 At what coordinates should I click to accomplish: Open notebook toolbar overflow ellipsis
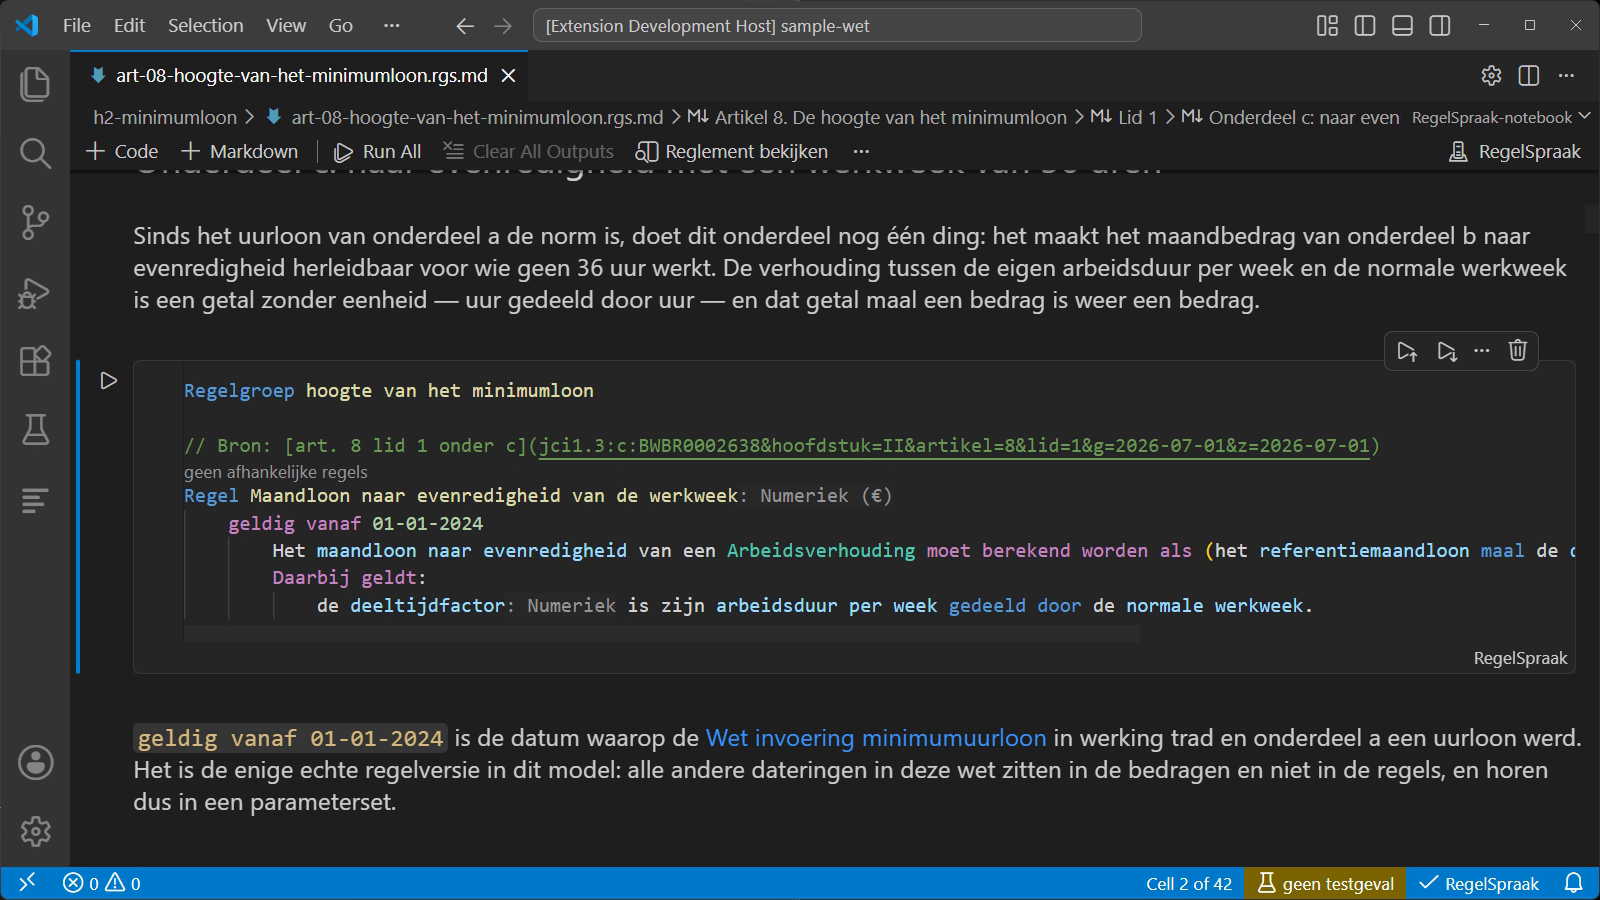click(x=861, y=152)
